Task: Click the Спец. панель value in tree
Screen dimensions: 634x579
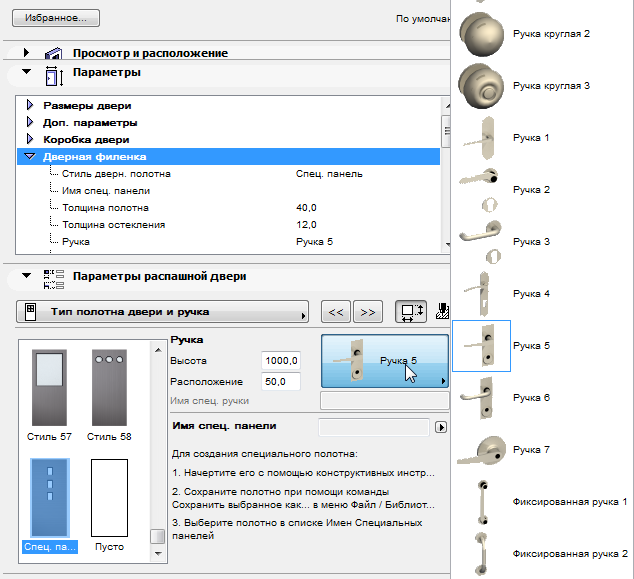Action: tap(329, 173)
